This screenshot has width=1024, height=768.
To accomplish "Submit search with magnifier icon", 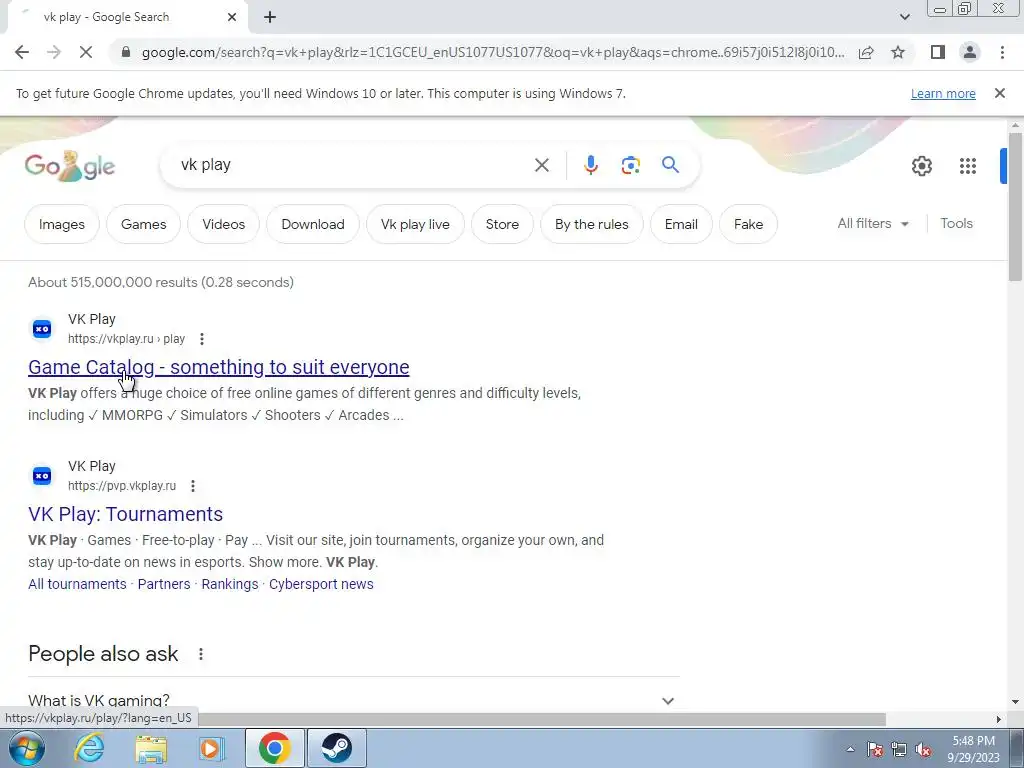I will tap(670, 165).
